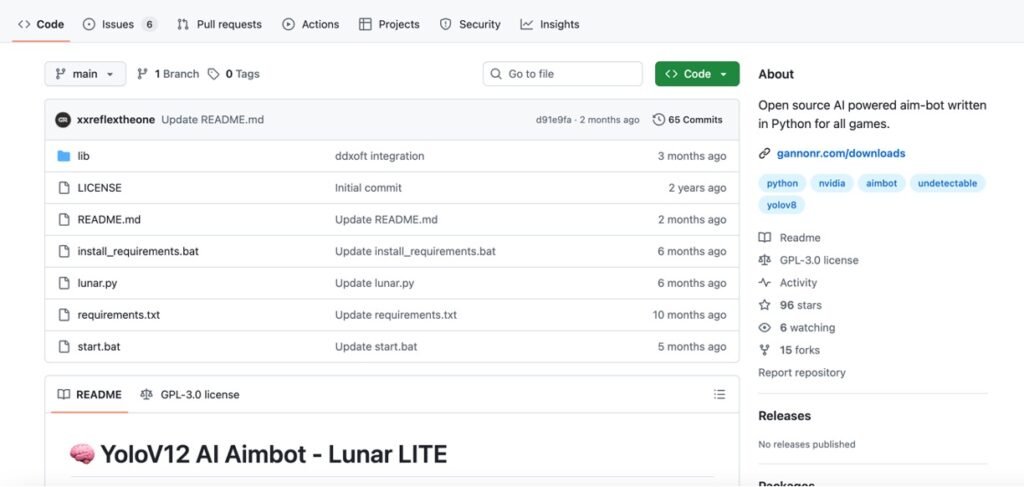Click the Go to file search field
The width and height of the screenshot is (1024, 487).
click(x=563, y=74)
